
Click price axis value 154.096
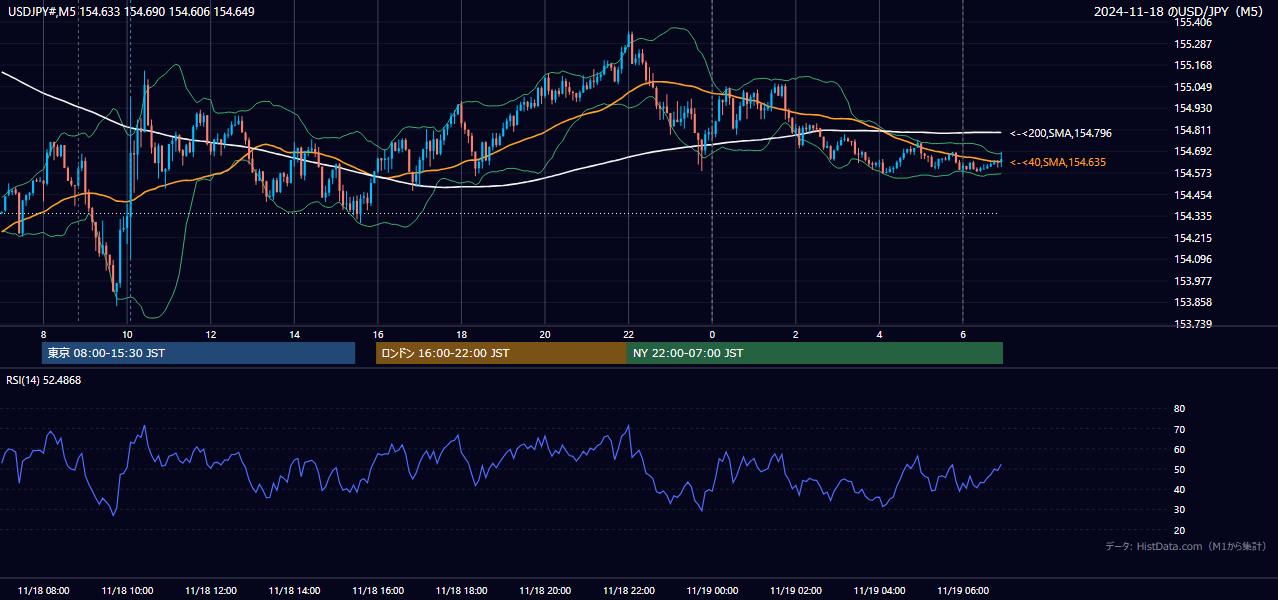coord(1193,259)
